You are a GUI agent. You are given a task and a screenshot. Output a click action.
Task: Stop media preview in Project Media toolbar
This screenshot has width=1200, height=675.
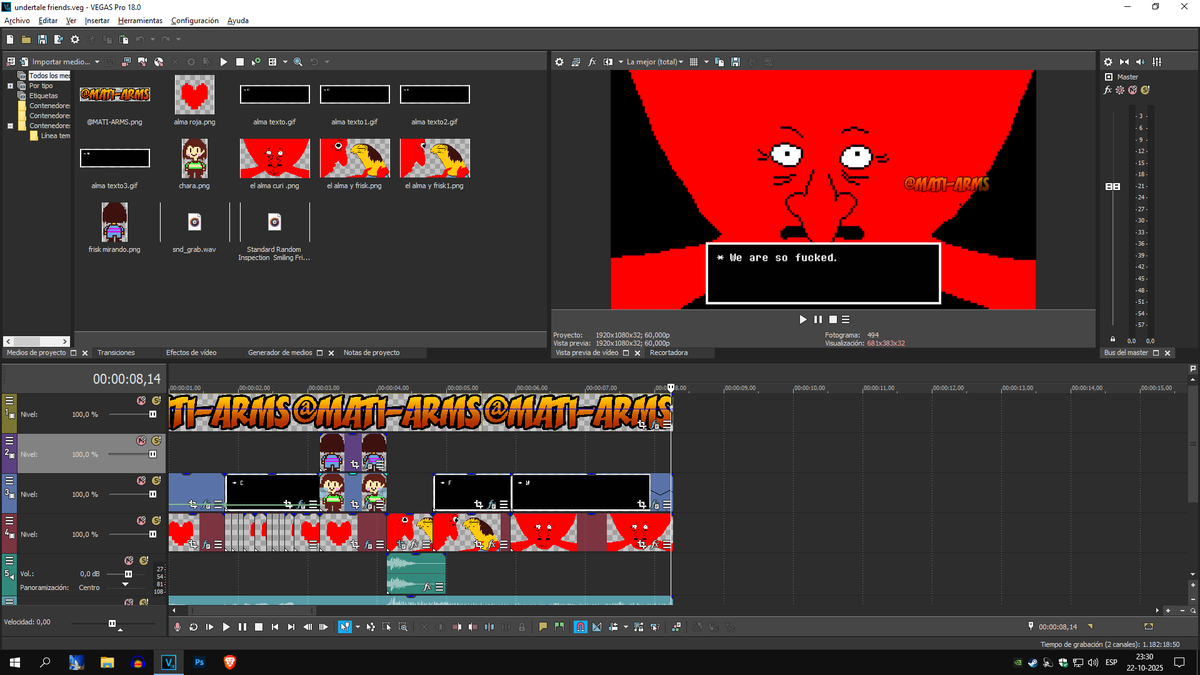240,62
